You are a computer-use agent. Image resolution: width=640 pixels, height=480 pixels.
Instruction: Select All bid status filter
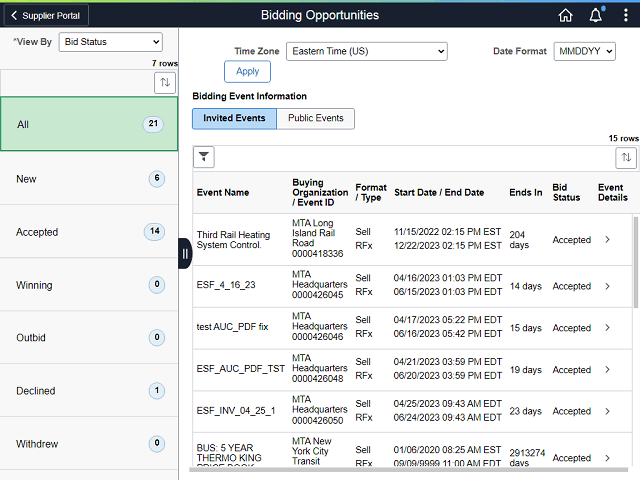point(89,124)
